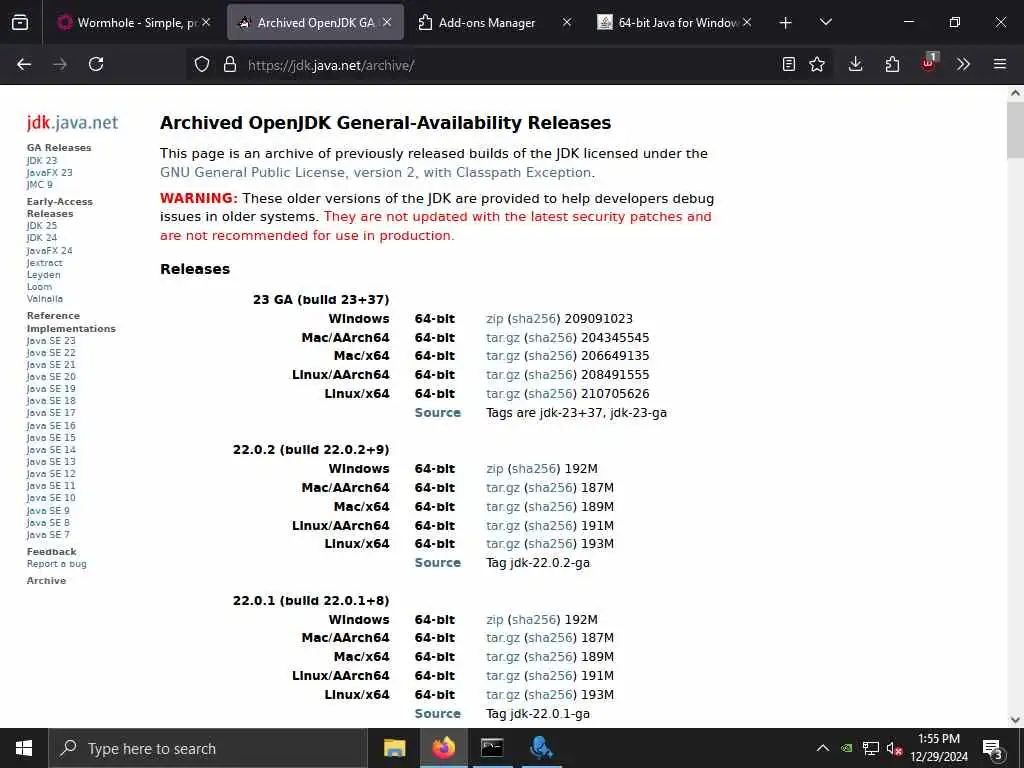The height and width of the screenshot is (768, 1024).
Task: Open Firefox View icon in the tab bar
Action: 20,22
